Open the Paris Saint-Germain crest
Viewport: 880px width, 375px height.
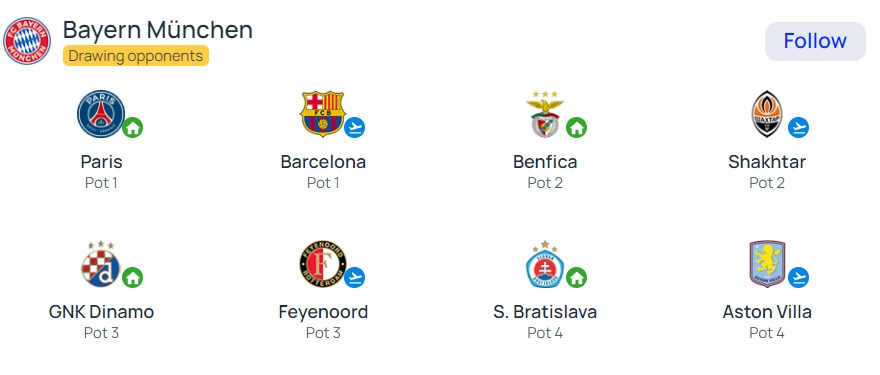(101, 114)
